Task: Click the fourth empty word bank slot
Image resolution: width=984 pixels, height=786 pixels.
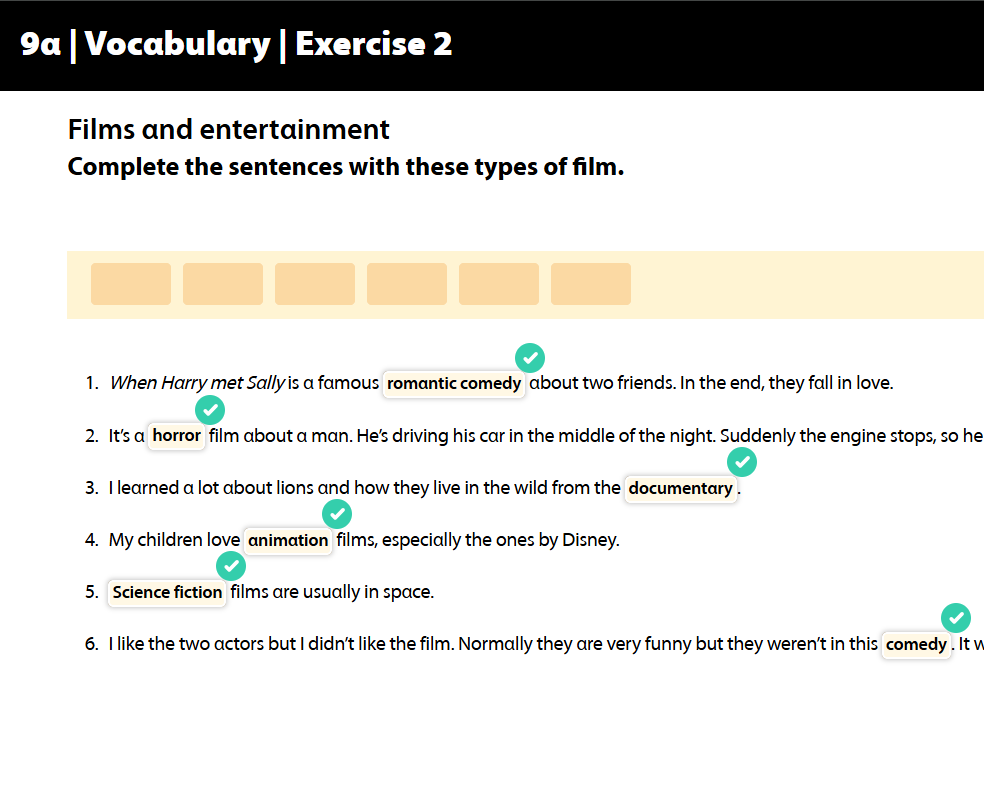Action: tap(407, 284)
